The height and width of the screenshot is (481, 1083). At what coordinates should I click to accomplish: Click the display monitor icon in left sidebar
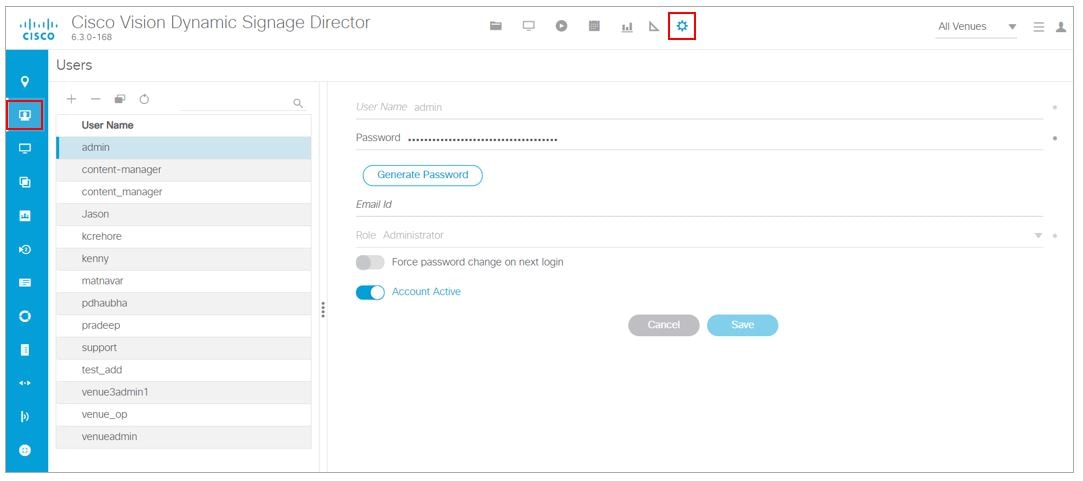coord(26,149)
